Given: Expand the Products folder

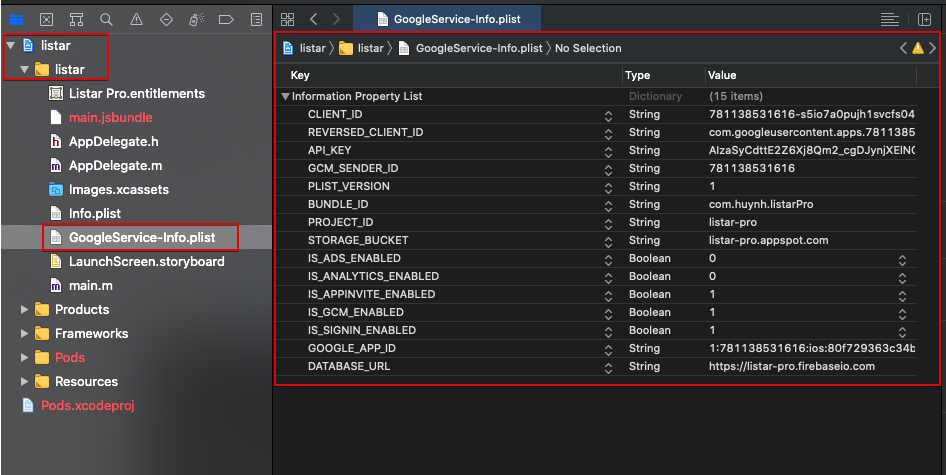Looking at the screenshot, I should coord(25,310).
